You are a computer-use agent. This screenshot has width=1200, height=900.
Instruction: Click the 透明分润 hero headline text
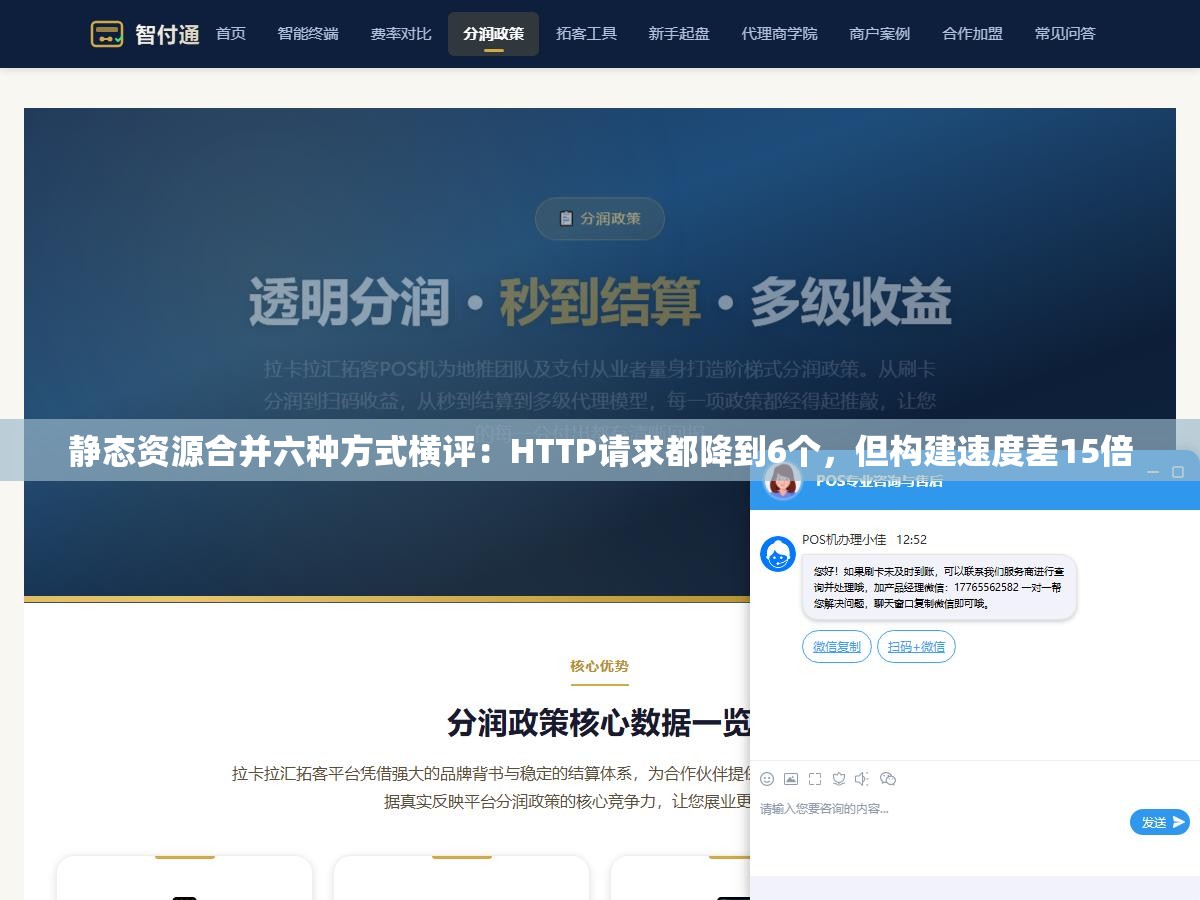click(x=348, y=301)
